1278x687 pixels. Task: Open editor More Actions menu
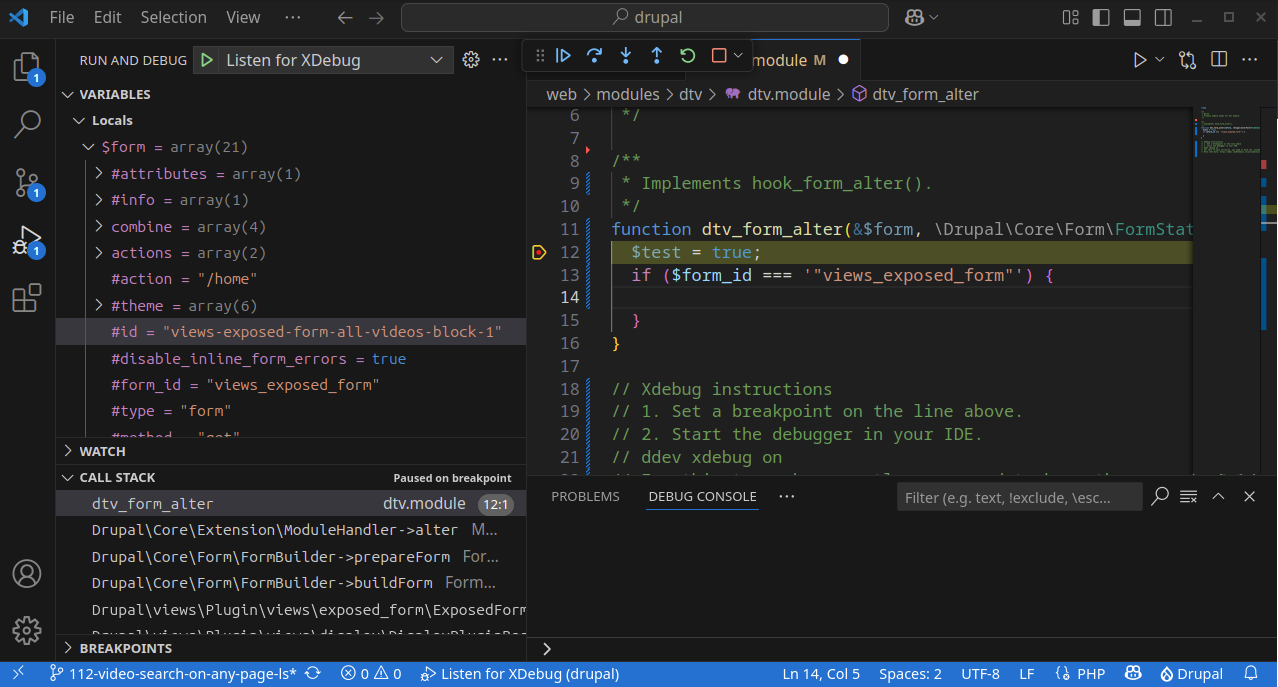pyautogui.click(x=1249, y=60)
